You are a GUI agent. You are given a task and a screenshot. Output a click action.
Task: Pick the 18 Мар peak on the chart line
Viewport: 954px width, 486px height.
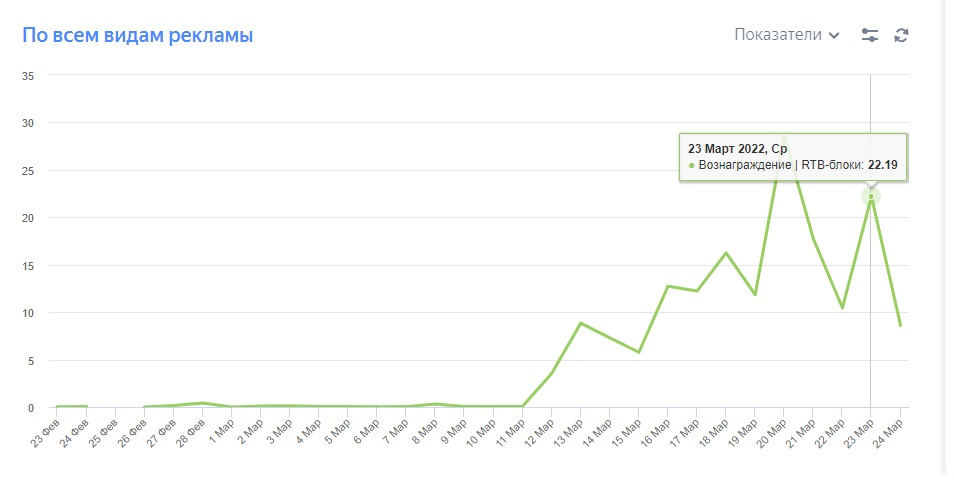point(726,253)
